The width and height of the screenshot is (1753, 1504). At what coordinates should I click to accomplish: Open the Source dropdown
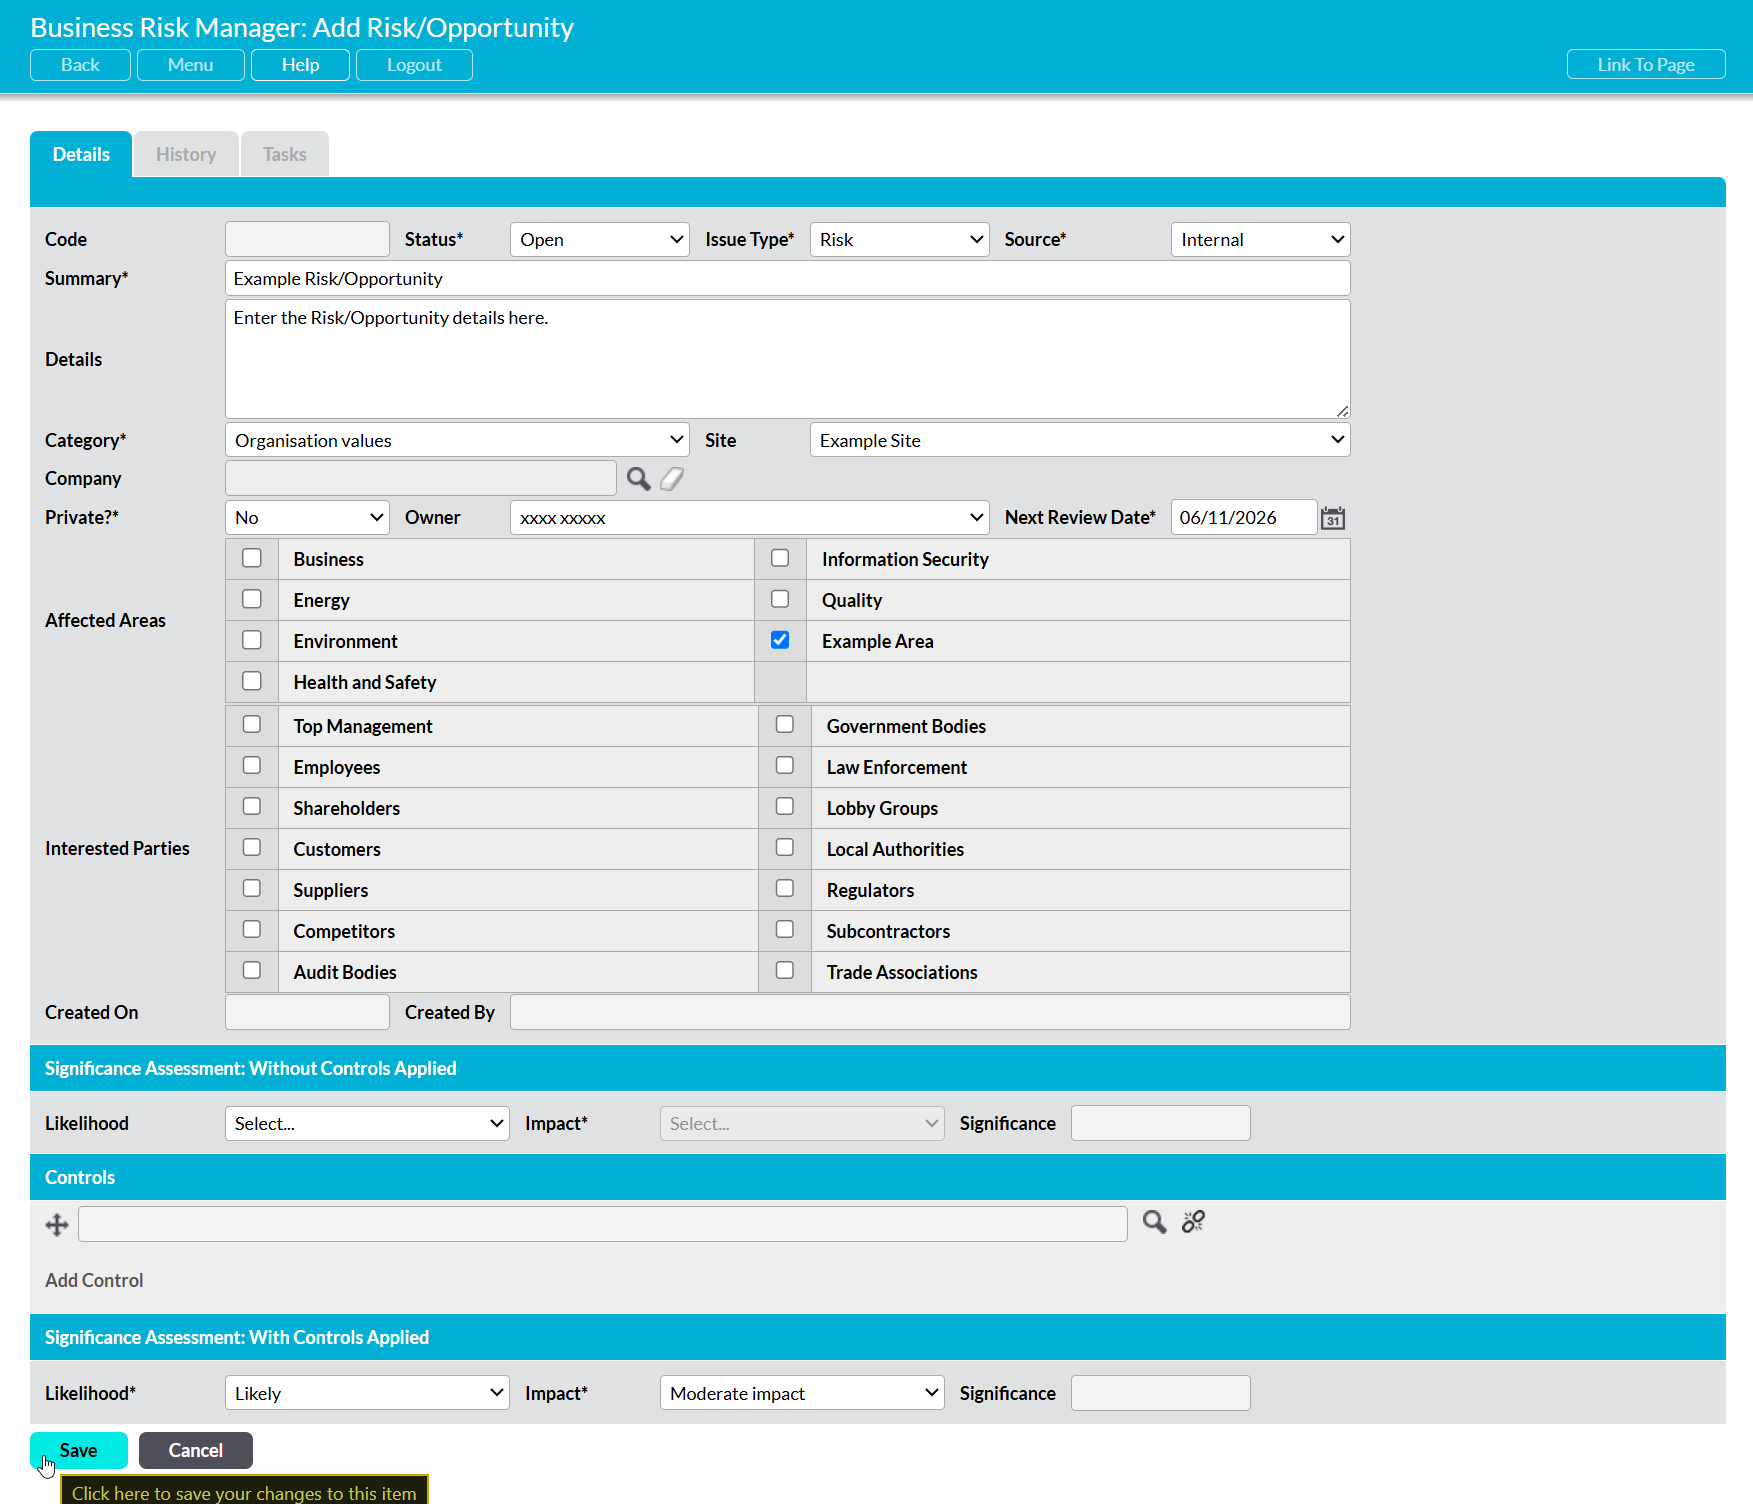point(1260,240)
